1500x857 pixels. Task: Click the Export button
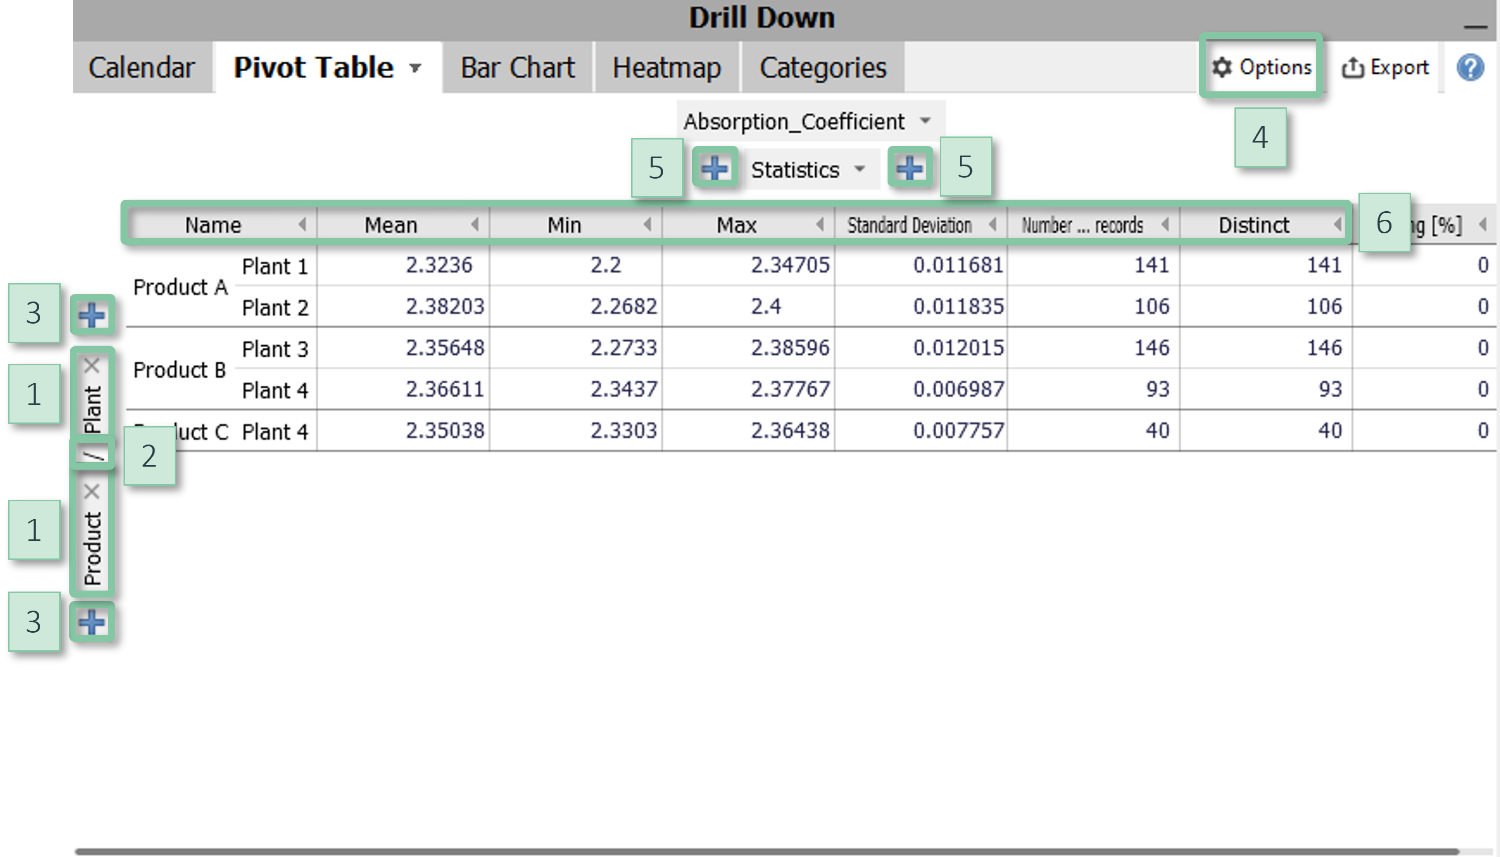click(1385, 68)
